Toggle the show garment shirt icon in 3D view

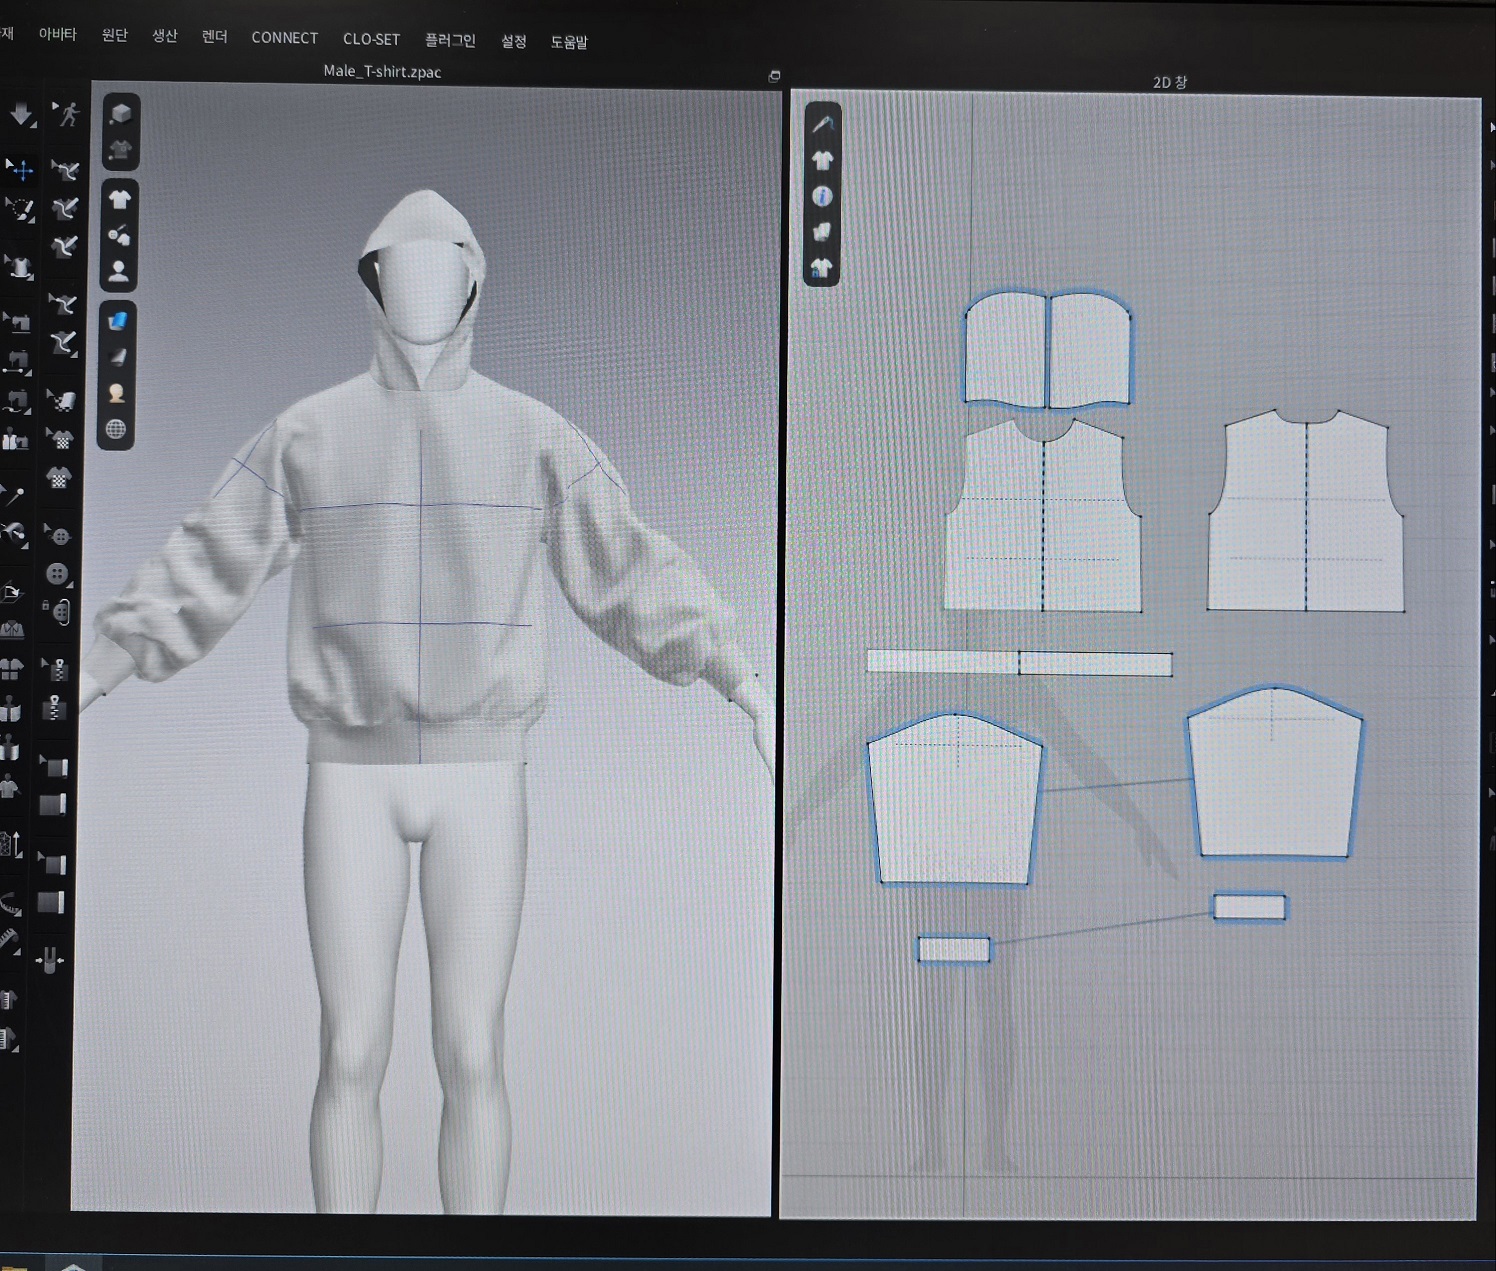[119, 199]
